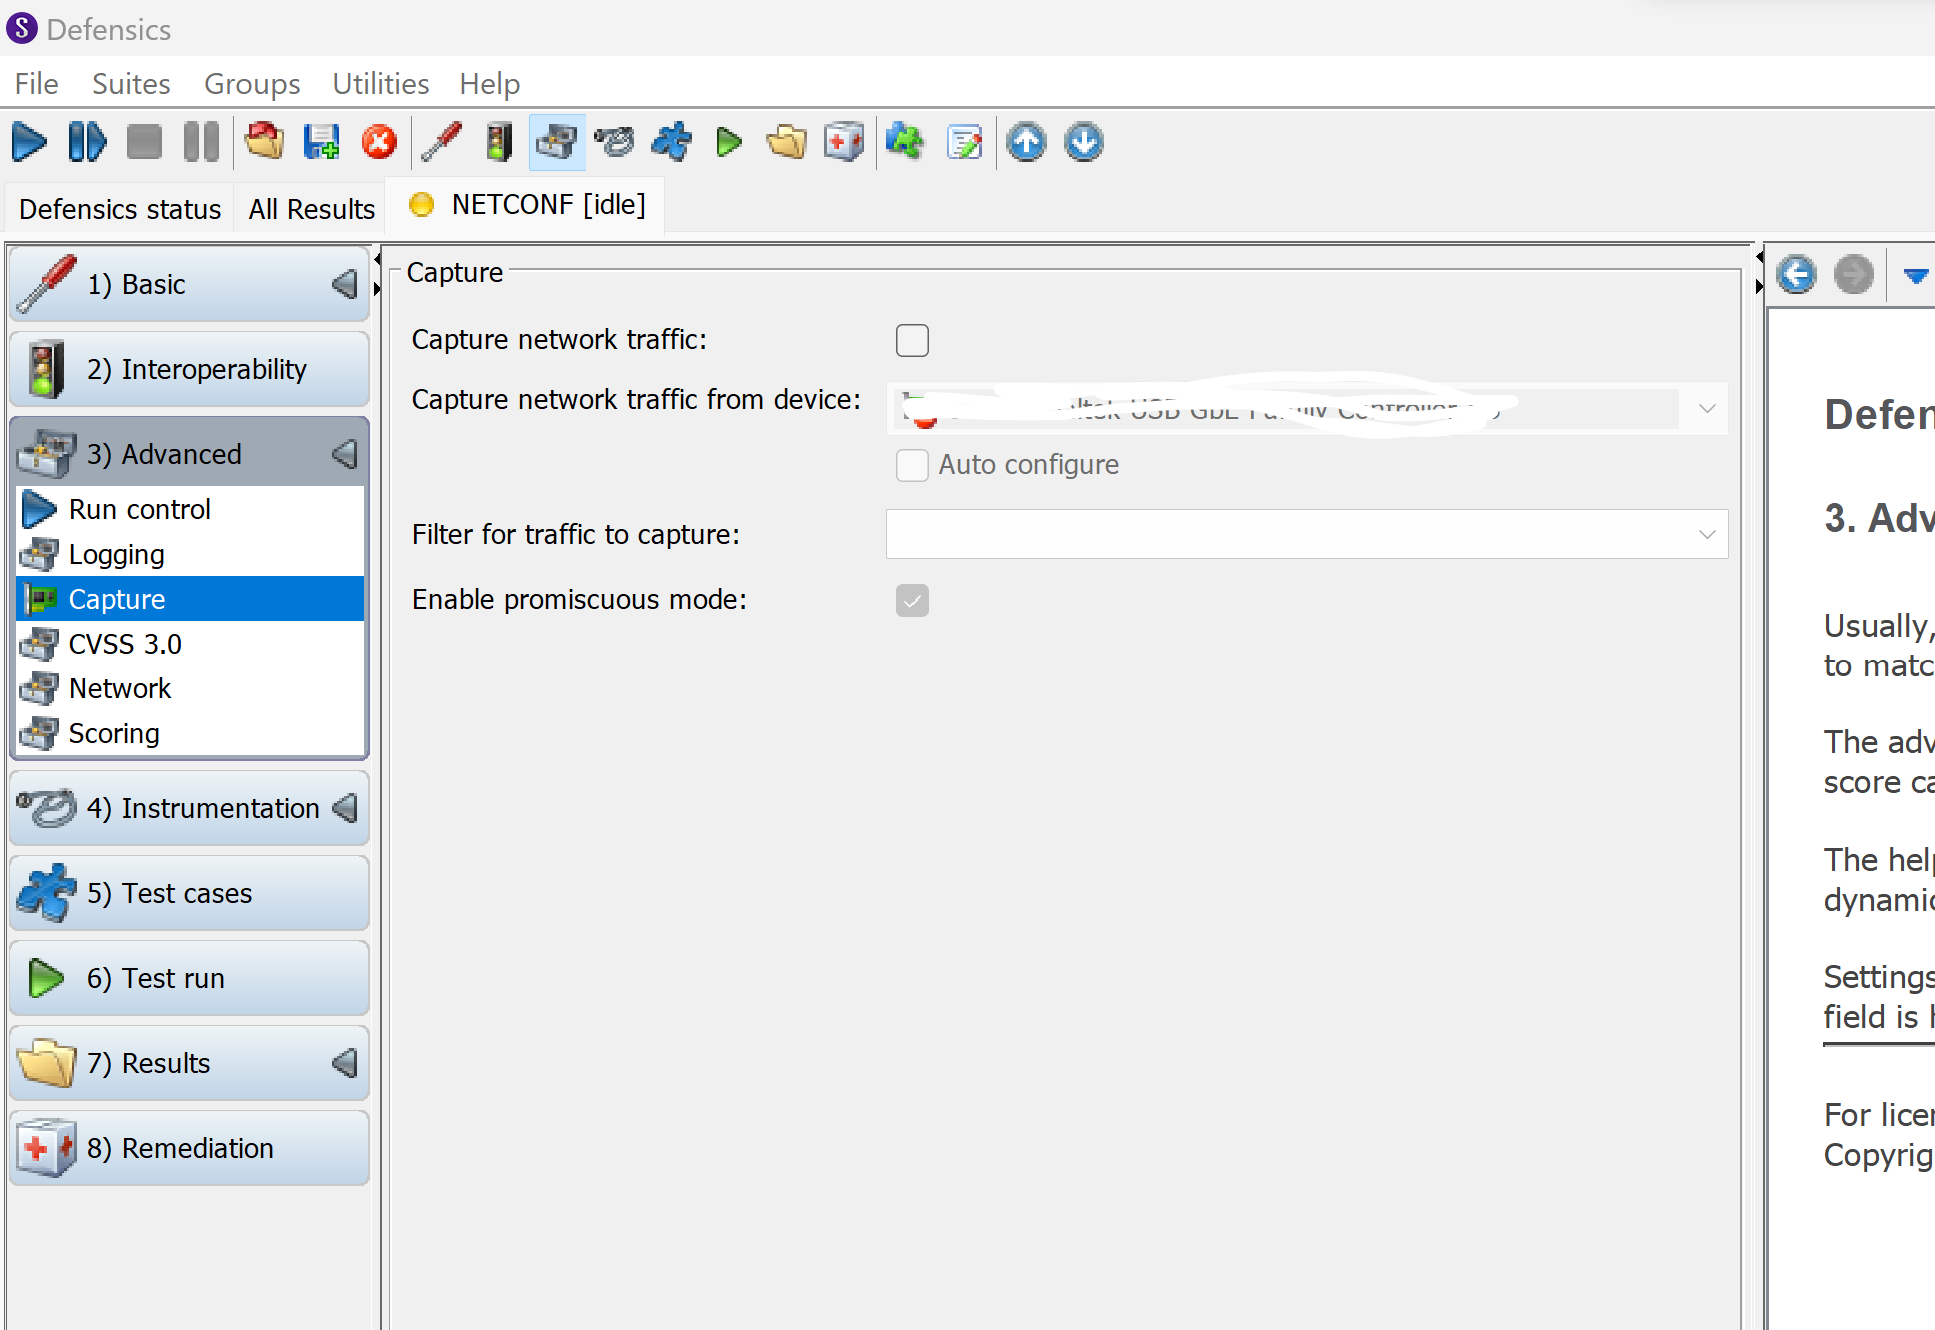Click the blue up-arrow navigation icon
1935x1330 pixels.
(x=1026, y=142)
